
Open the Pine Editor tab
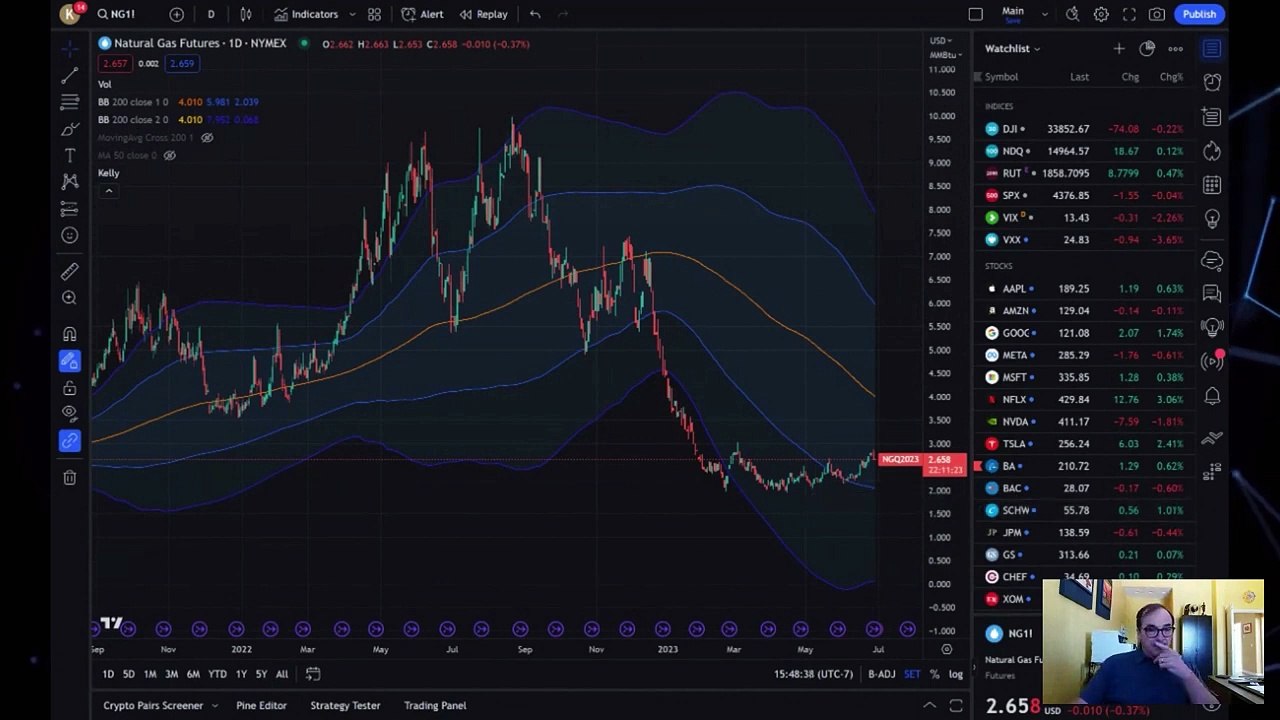[261, 705]
